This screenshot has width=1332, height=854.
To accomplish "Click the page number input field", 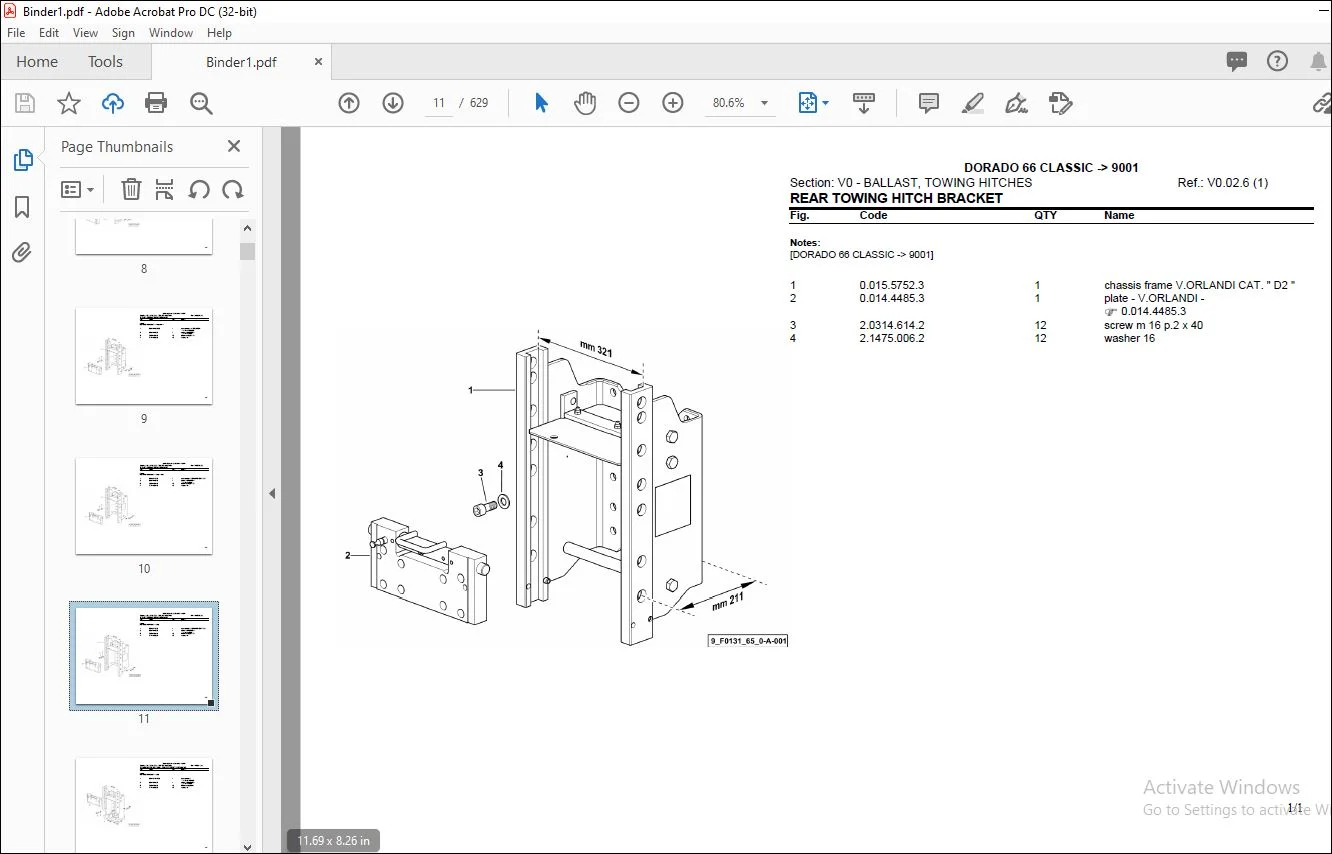I will pyautogui.click(x=439, y=103).
